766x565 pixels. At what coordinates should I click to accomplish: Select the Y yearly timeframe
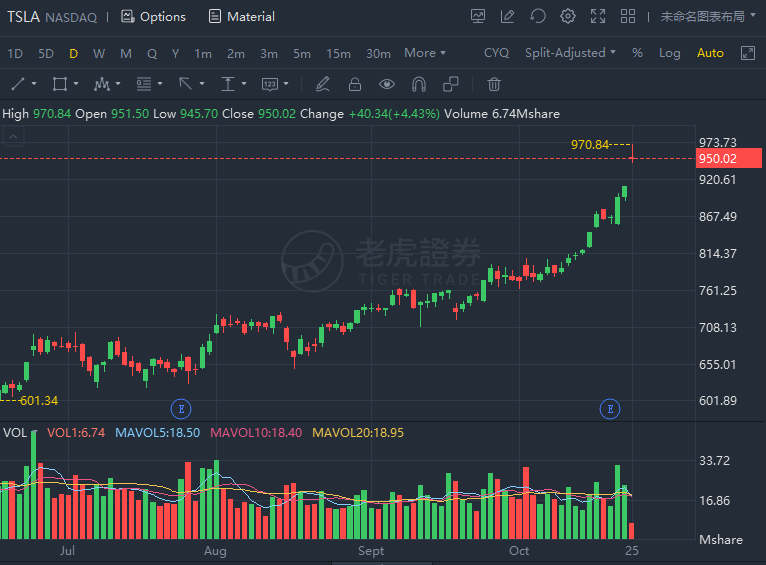[175, 53]
